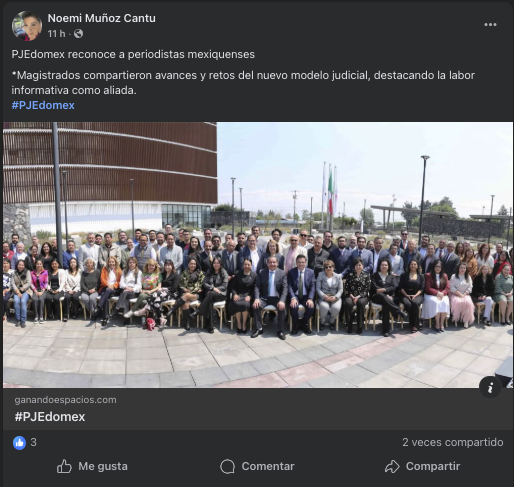
Task: Like the post with the Me gusta label
Action: coord(103,466)
